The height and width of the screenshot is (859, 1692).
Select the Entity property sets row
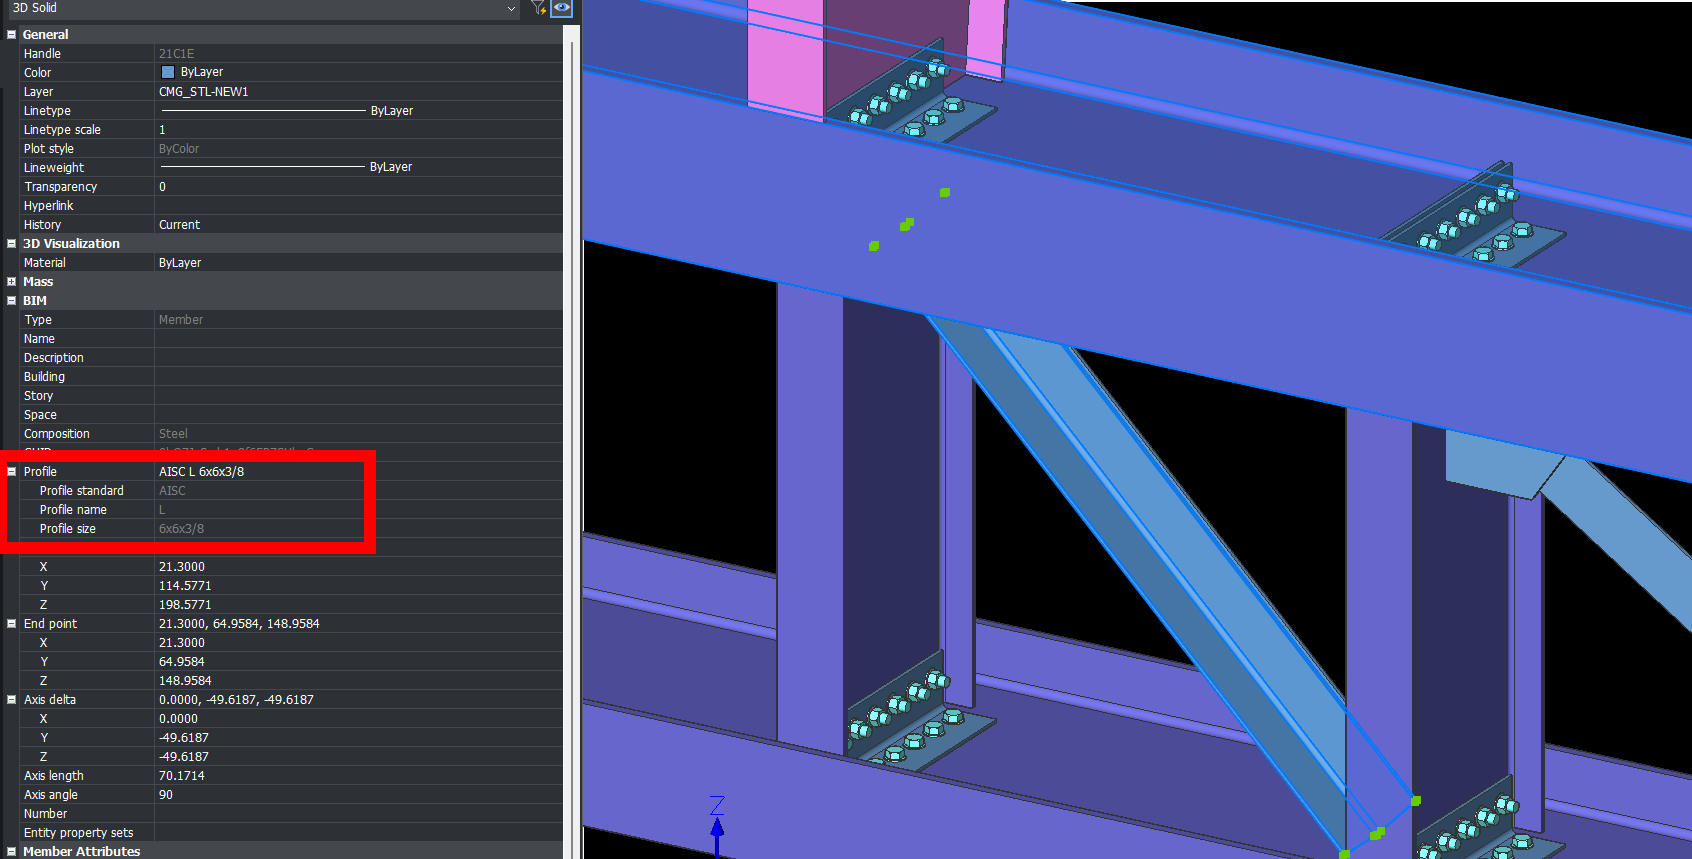click(291, 833)
